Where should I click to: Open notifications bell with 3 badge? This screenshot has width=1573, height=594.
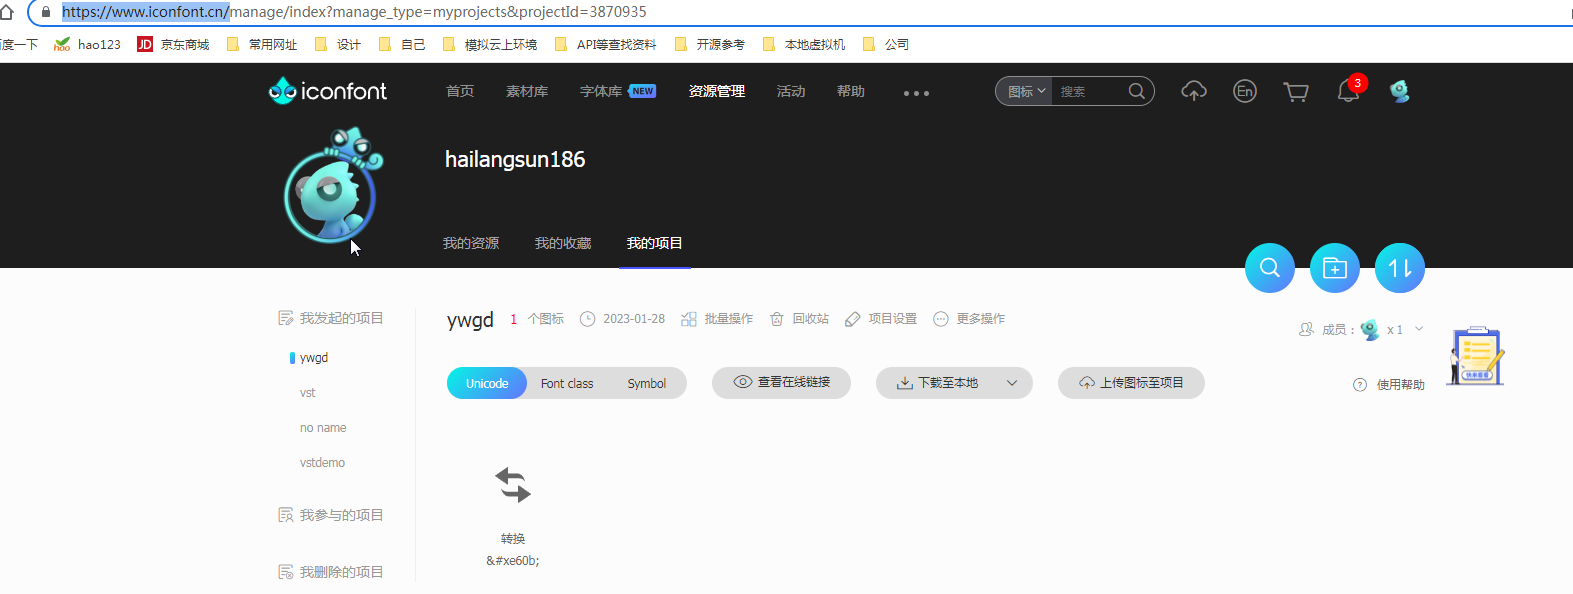pyautogui.click(x=1349, y=91)
